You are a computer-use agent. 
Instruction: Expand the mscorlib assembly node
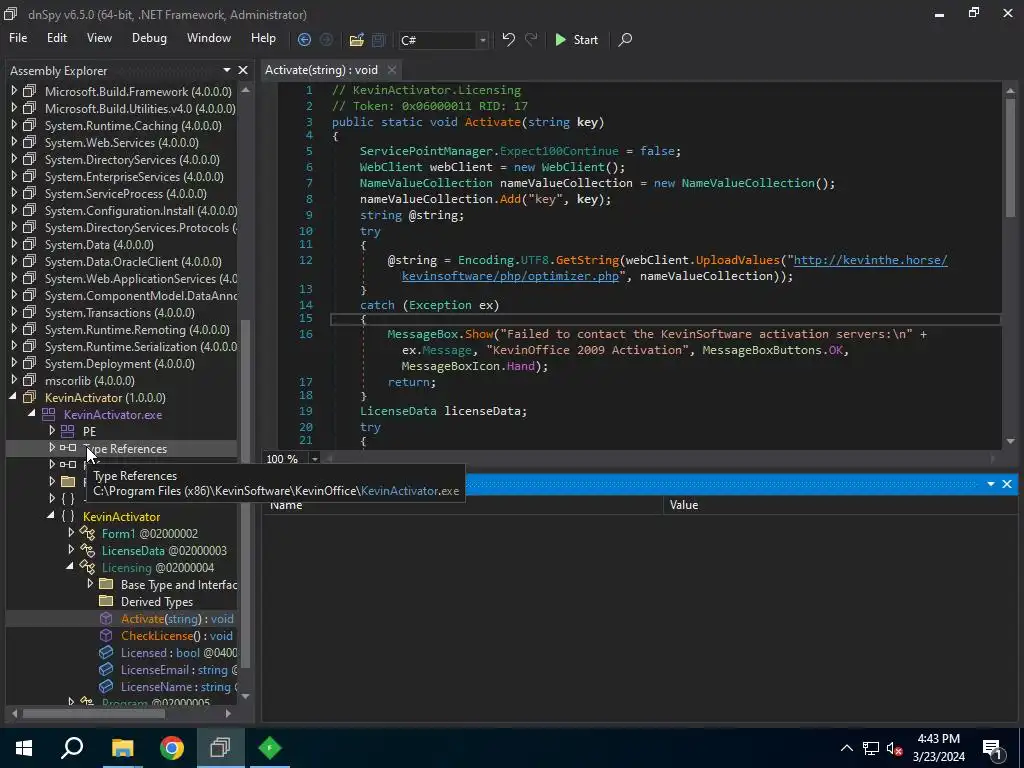[x=14, y=379]
